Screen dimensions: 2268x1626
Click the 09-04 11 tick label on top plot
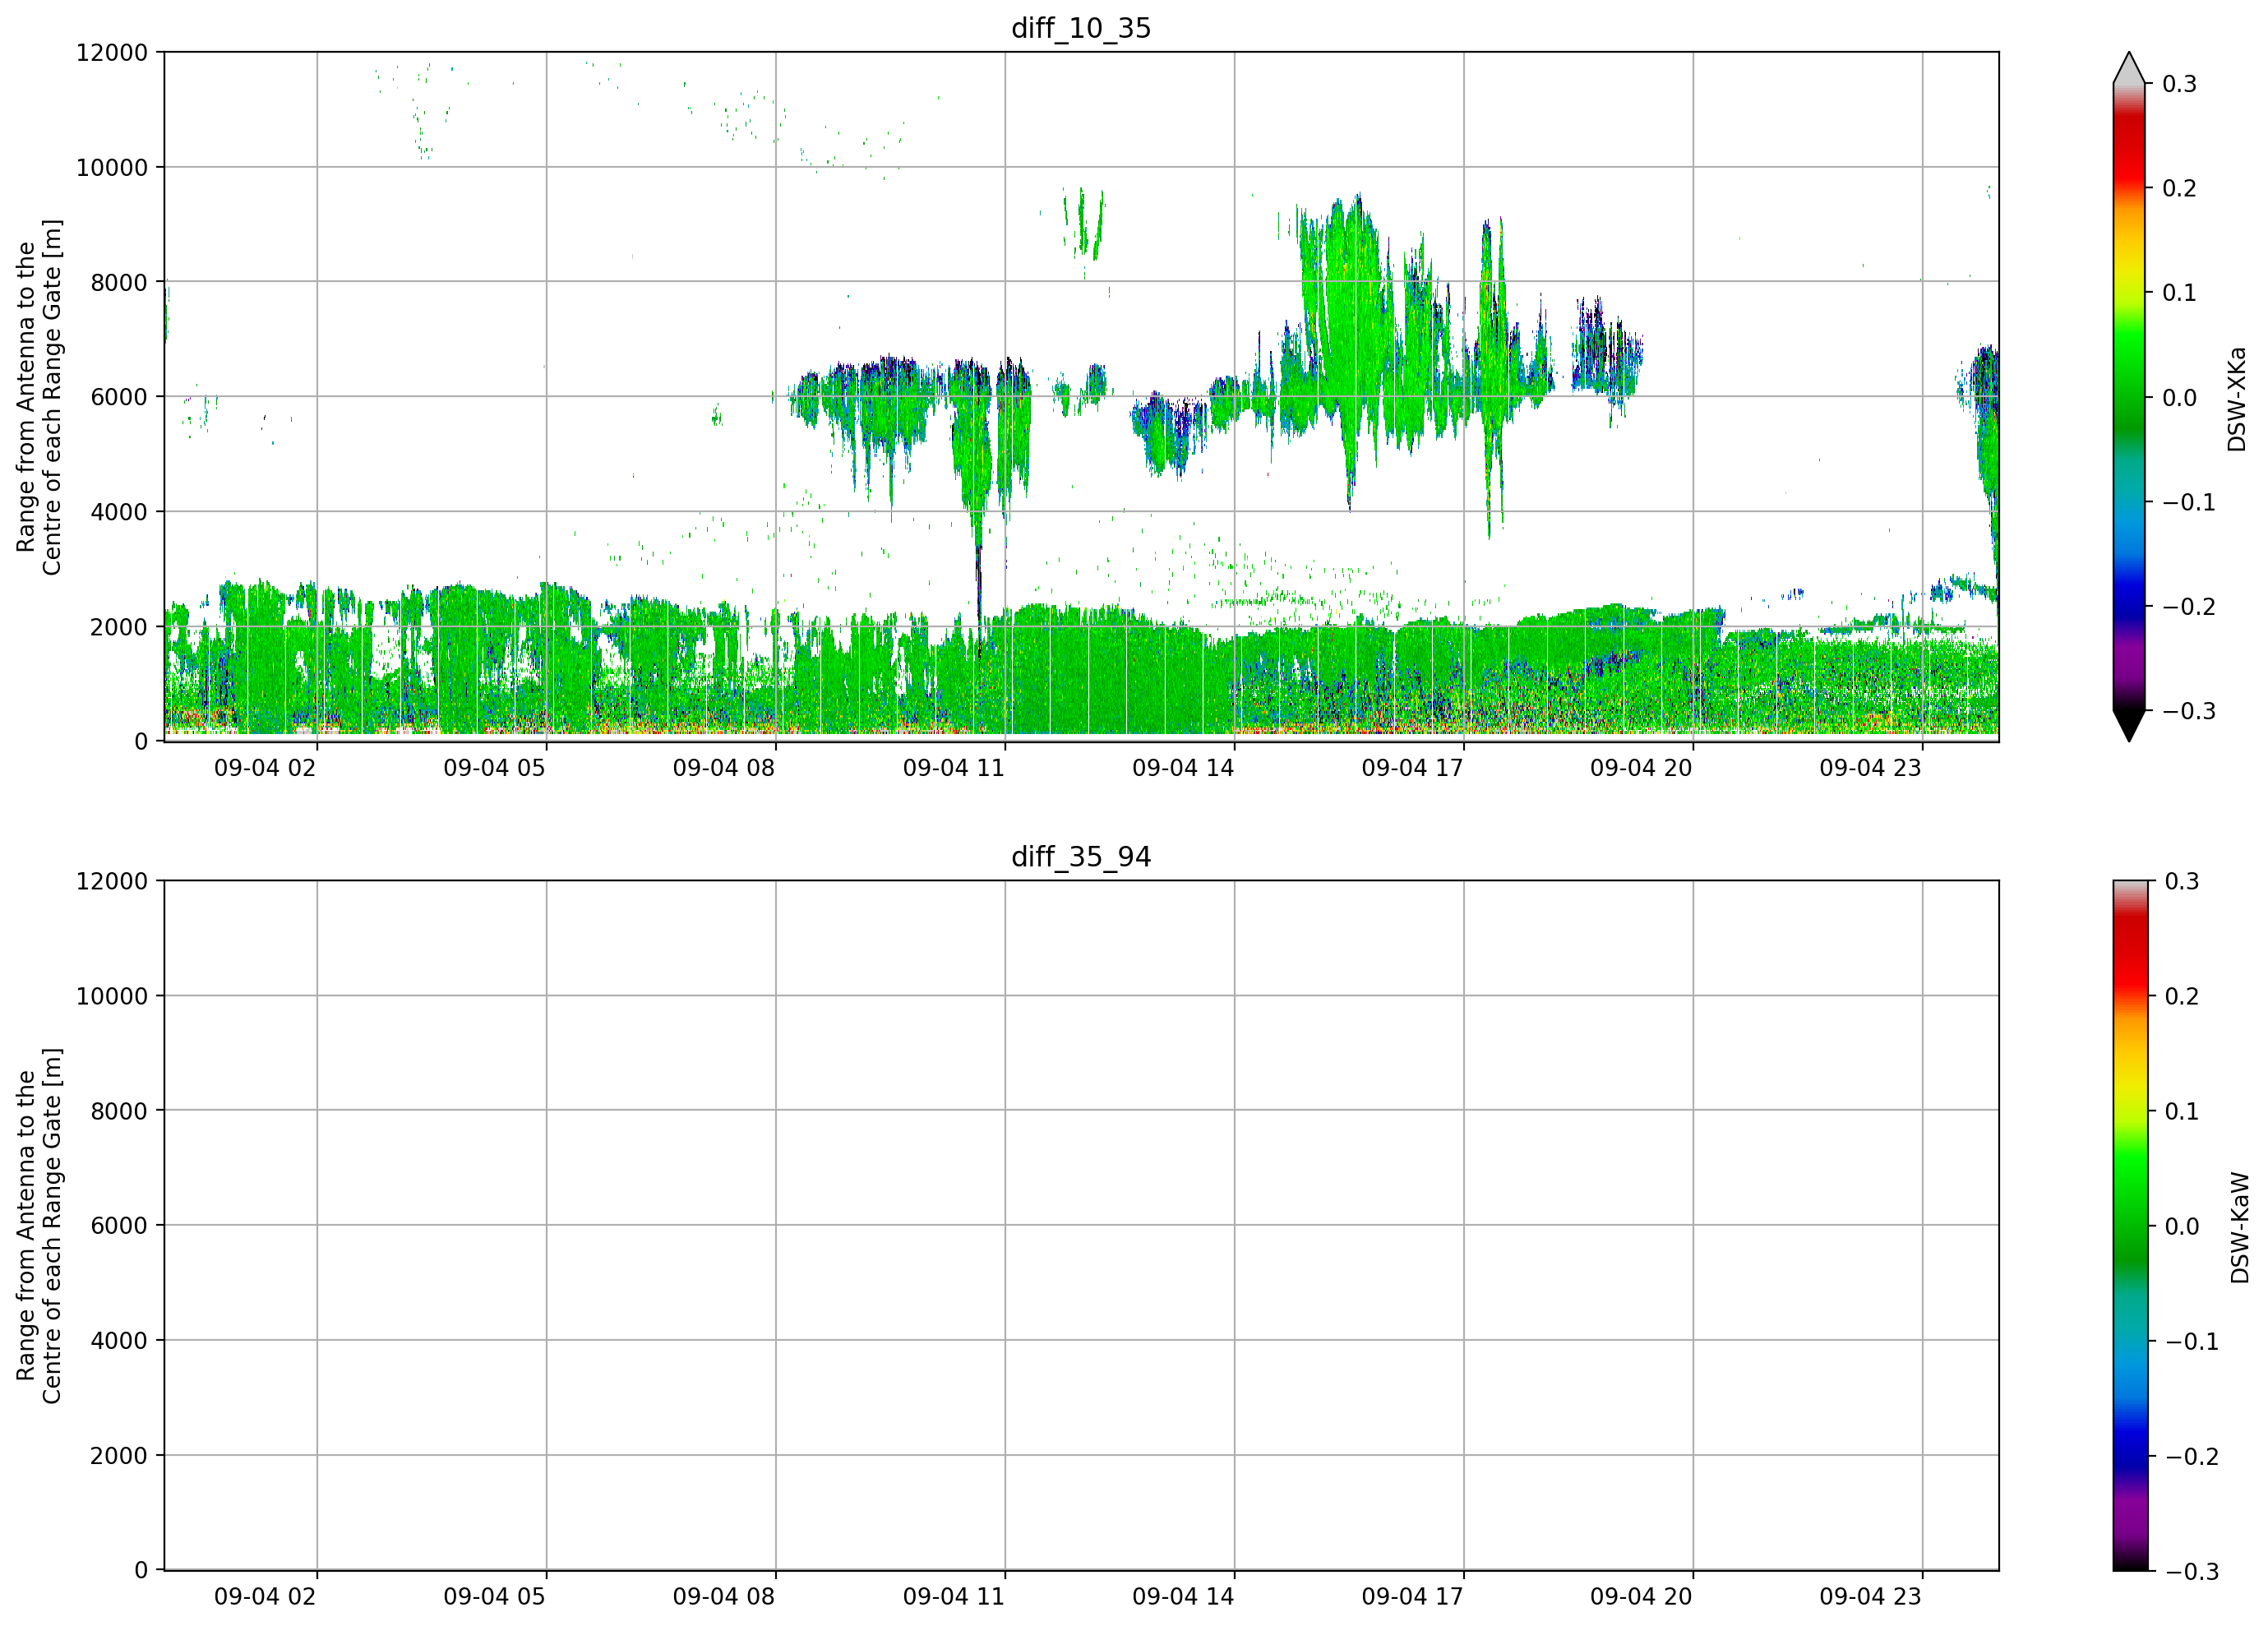point(953,768)
